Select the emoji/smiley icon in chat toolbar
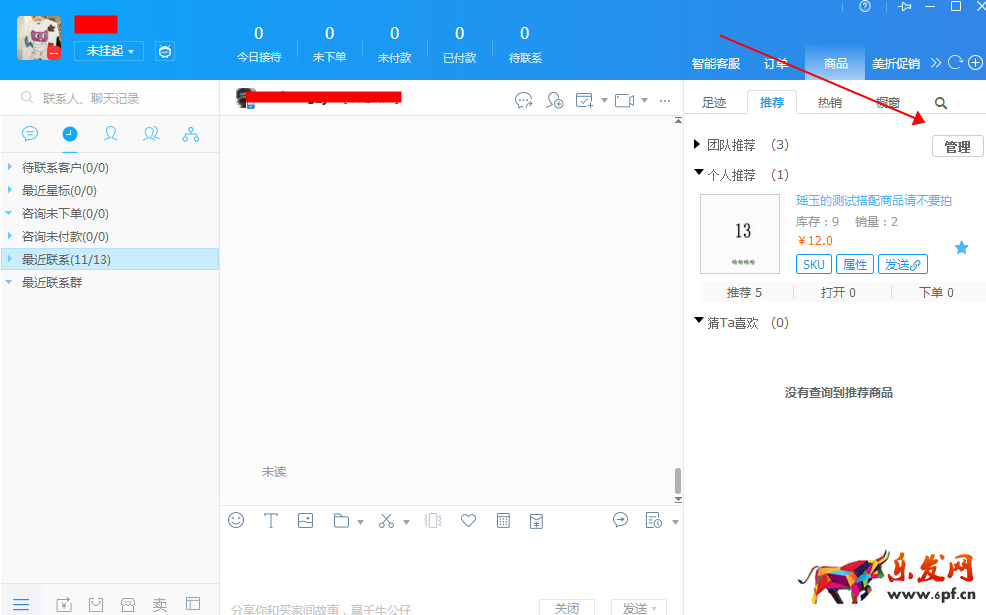The width and height of the screenshot is (986, 615). coord(236,520)
